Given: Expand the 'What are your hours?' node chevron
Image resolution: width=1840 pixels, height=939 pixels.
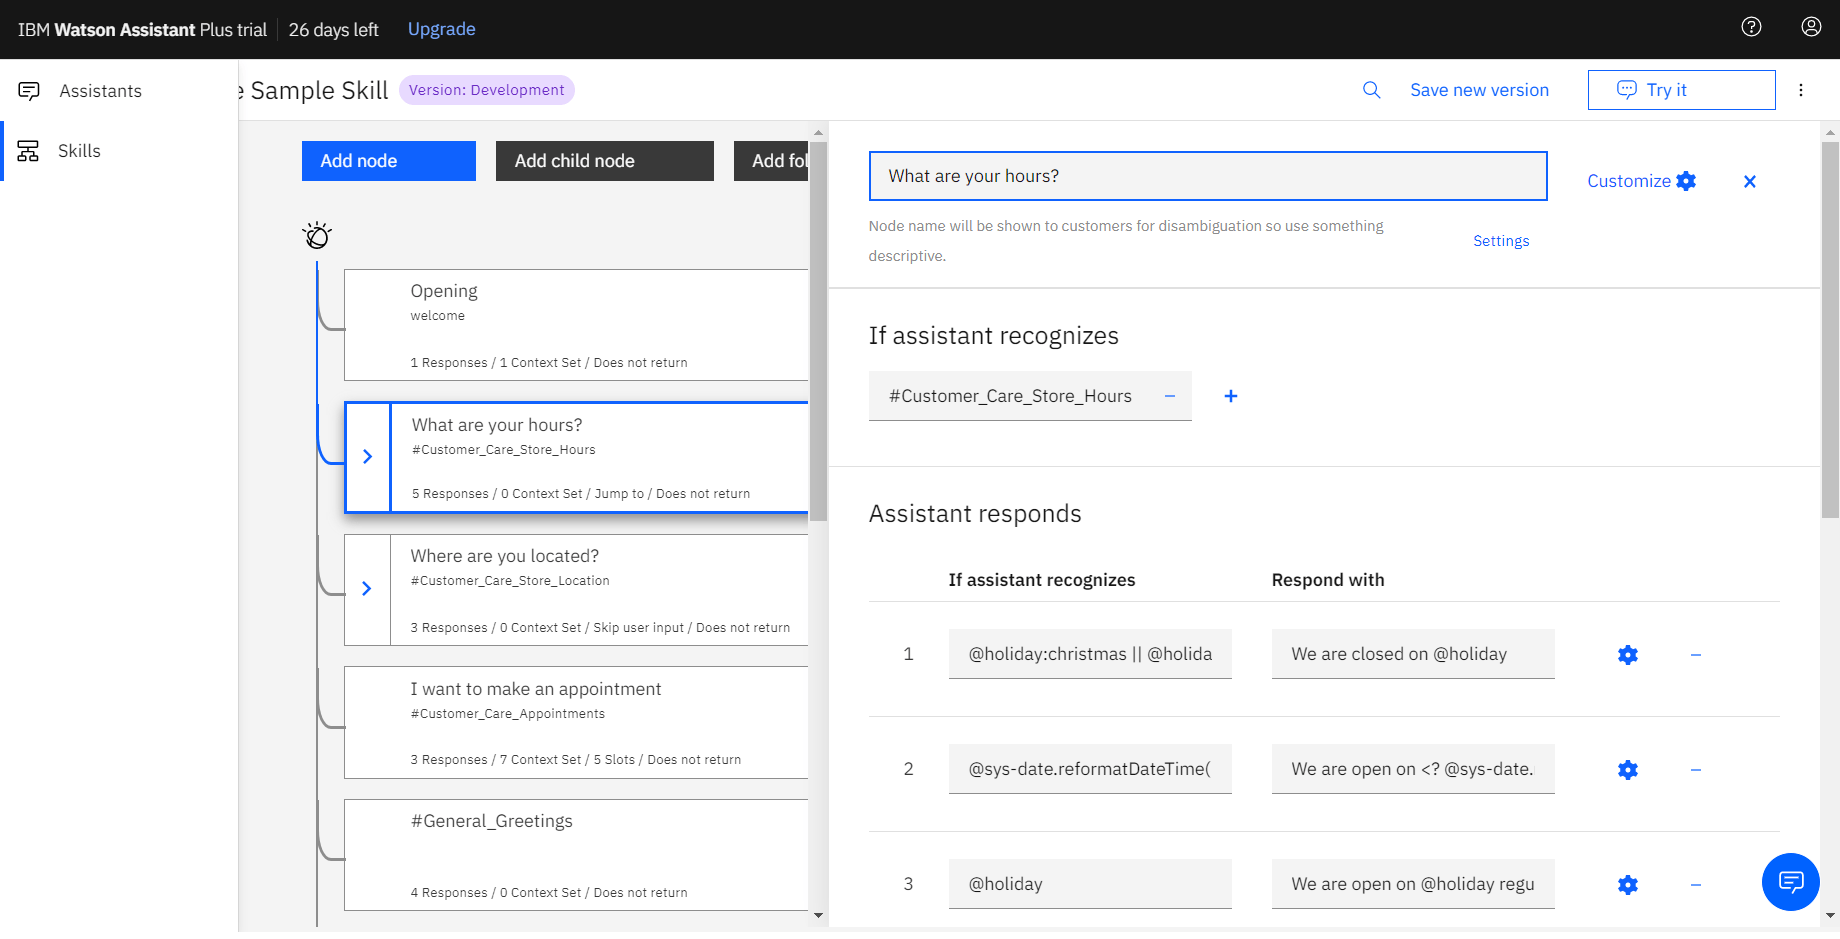Looking at the screenshot, I should pyautogui.click(x=367, y=457).
